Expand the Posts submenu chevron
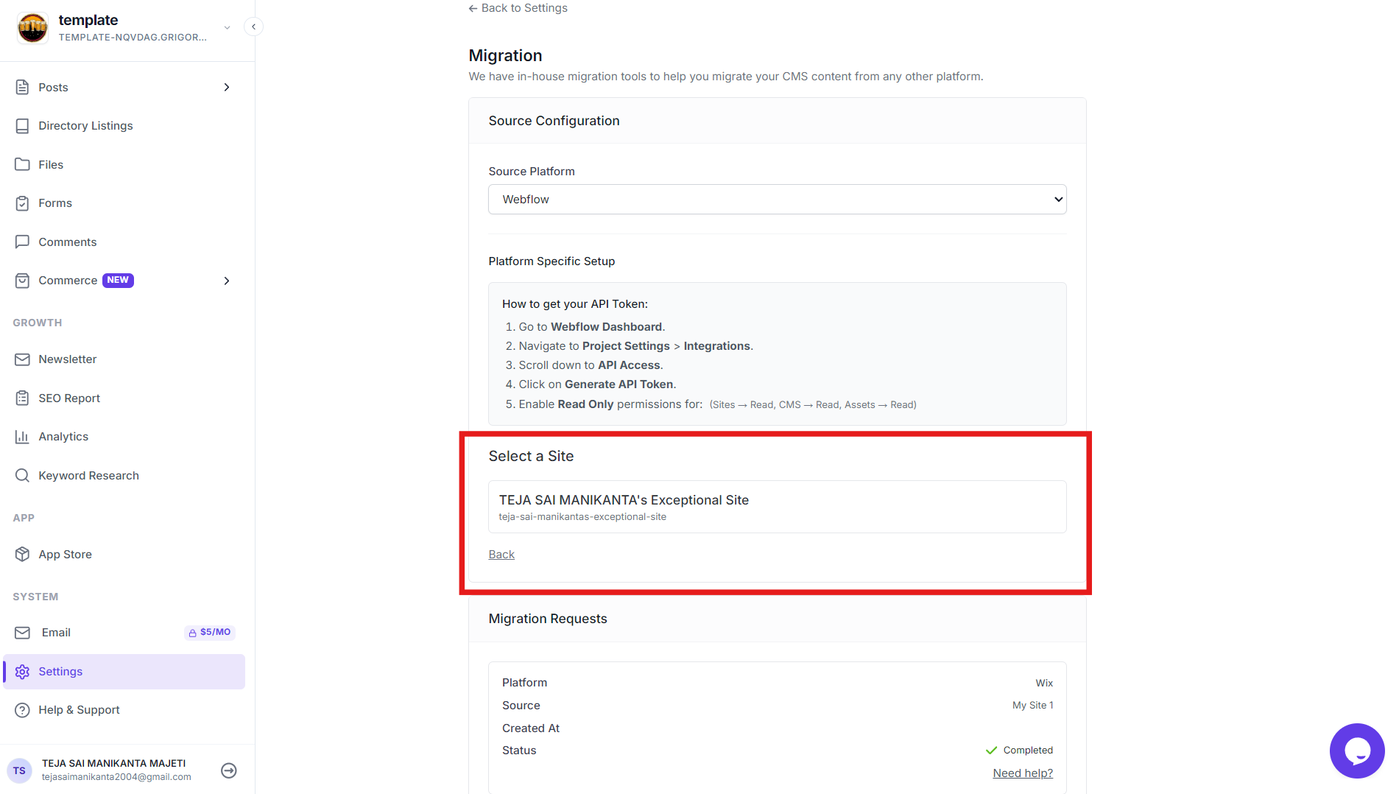This screenshot has height=794, width=1399. pos(227,87)
